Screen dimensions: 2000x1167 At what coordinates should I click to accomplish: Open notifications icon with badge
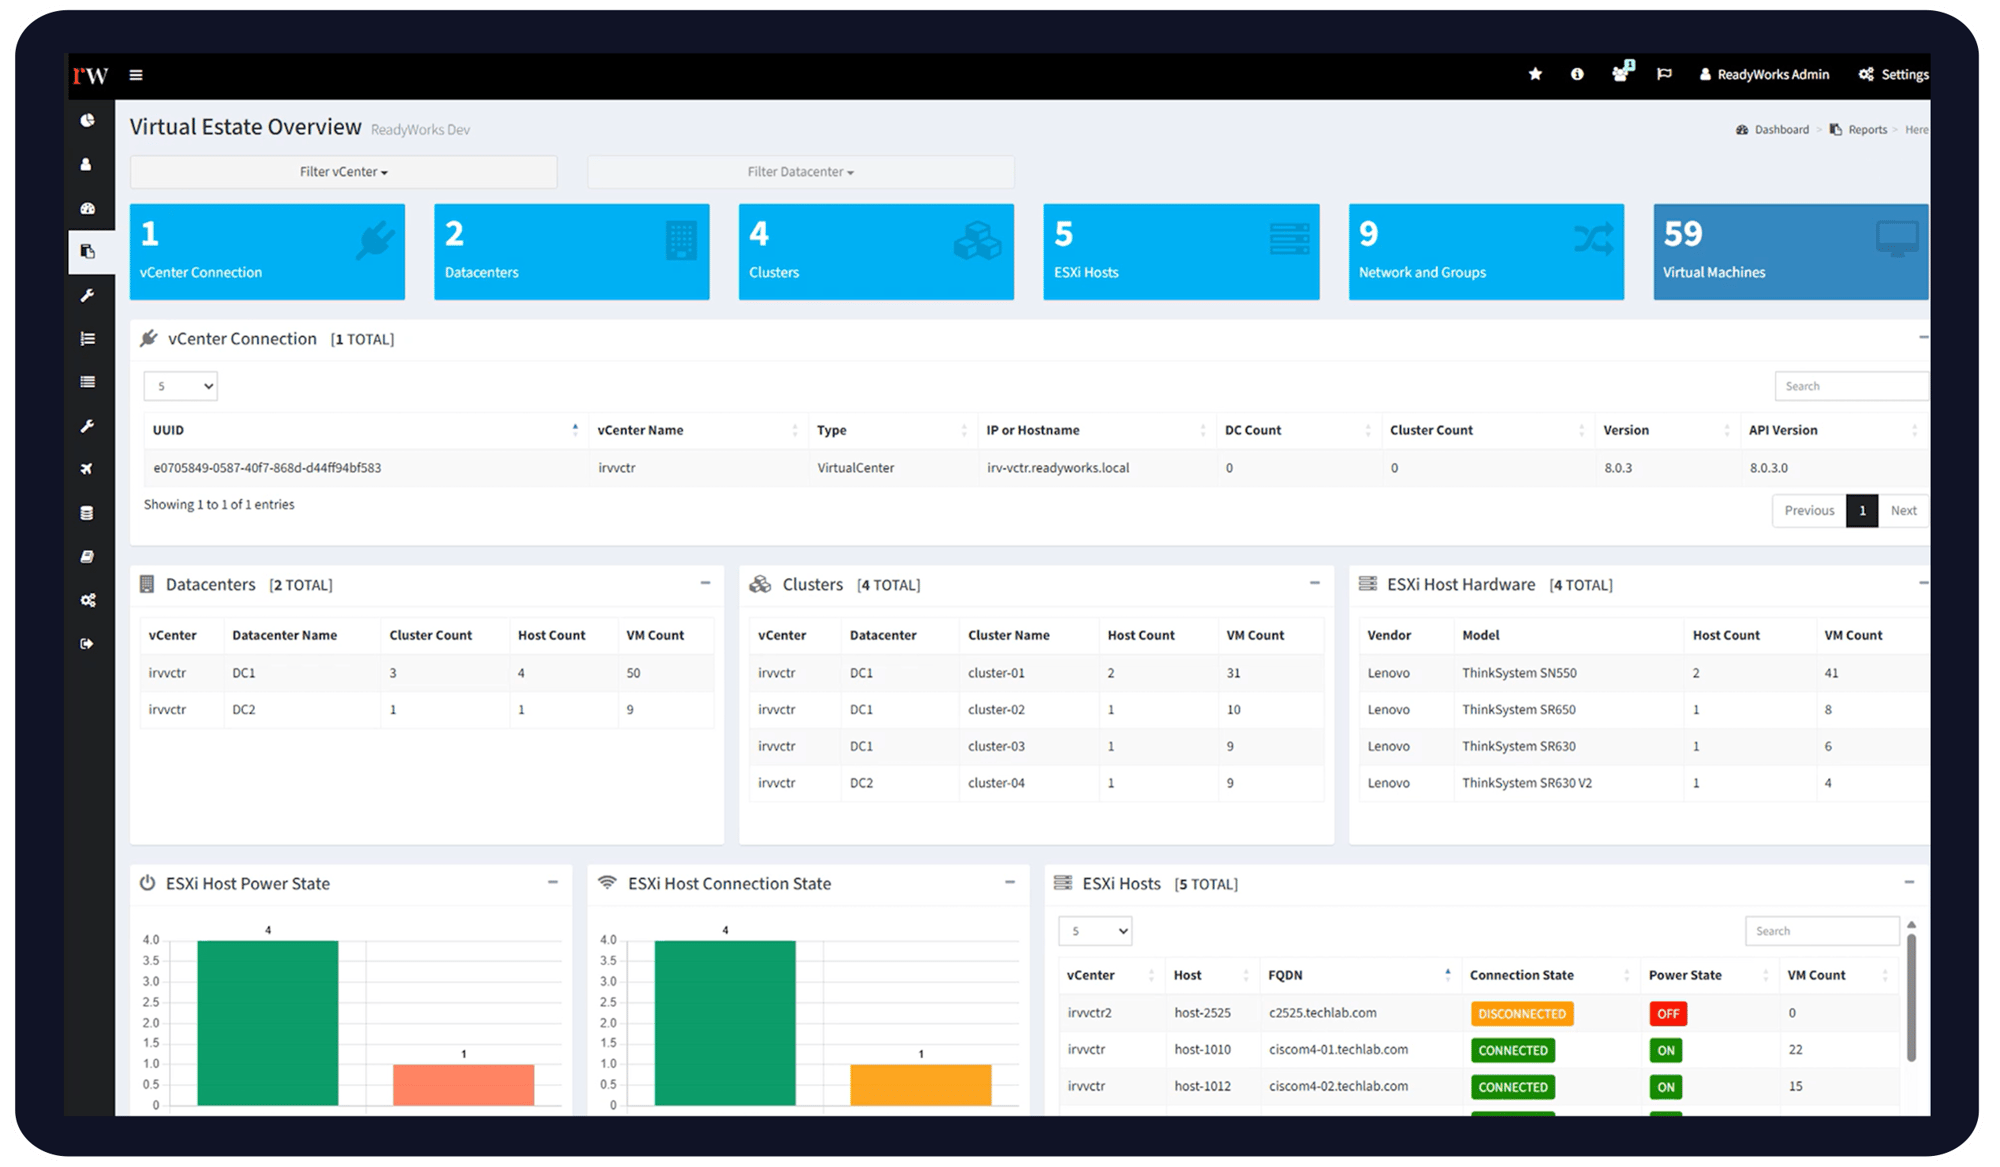(x=1620, y=74)
